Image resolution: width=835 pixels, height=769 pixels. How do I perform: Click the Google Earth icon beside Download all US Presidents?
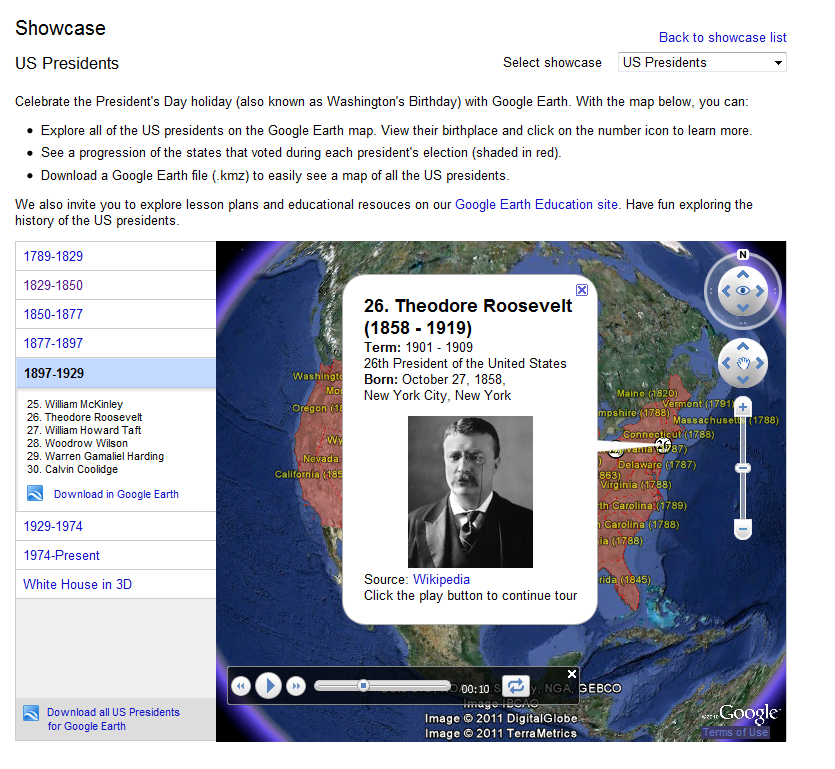[x=31, y=713]
